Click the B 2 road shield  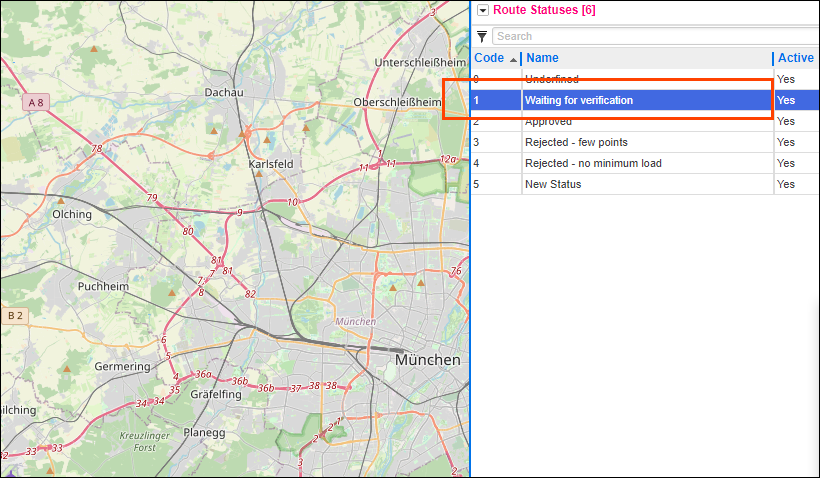(15, 315)
